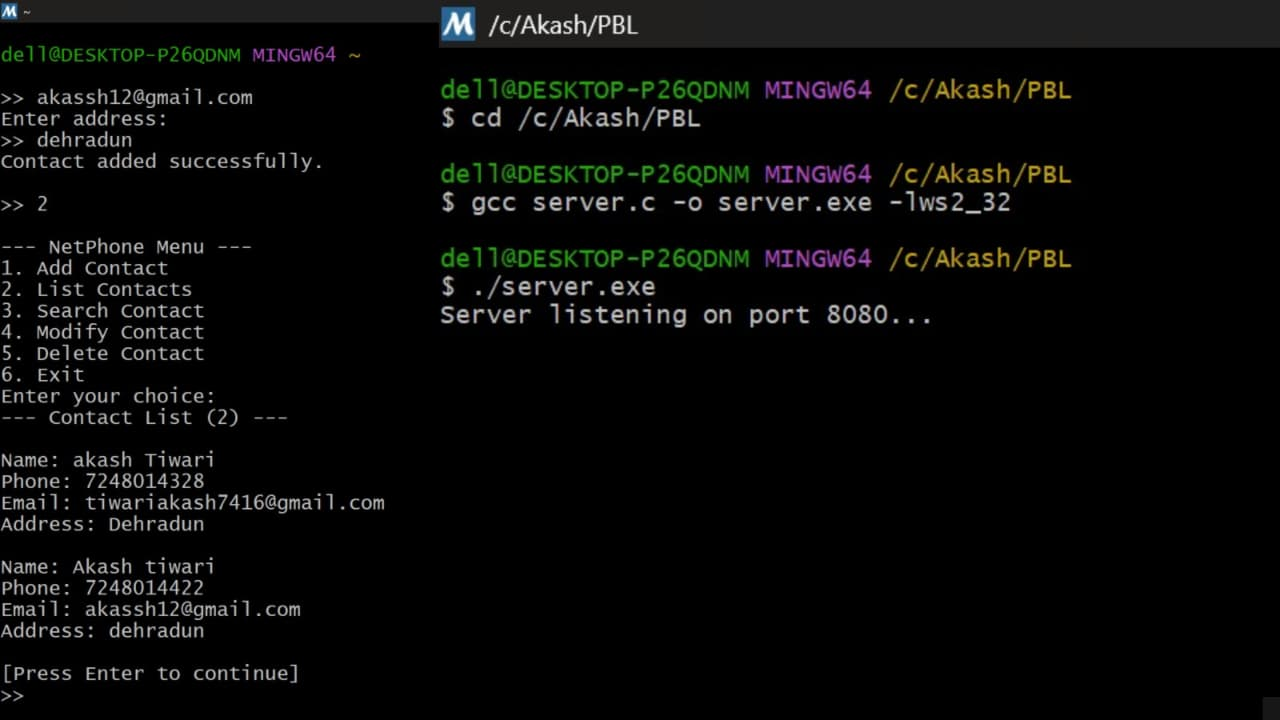Open the /c/Akash/PBL window's MSYS2 icon menu
This screenshot has width=1280, height=720.
click(458, 24)
